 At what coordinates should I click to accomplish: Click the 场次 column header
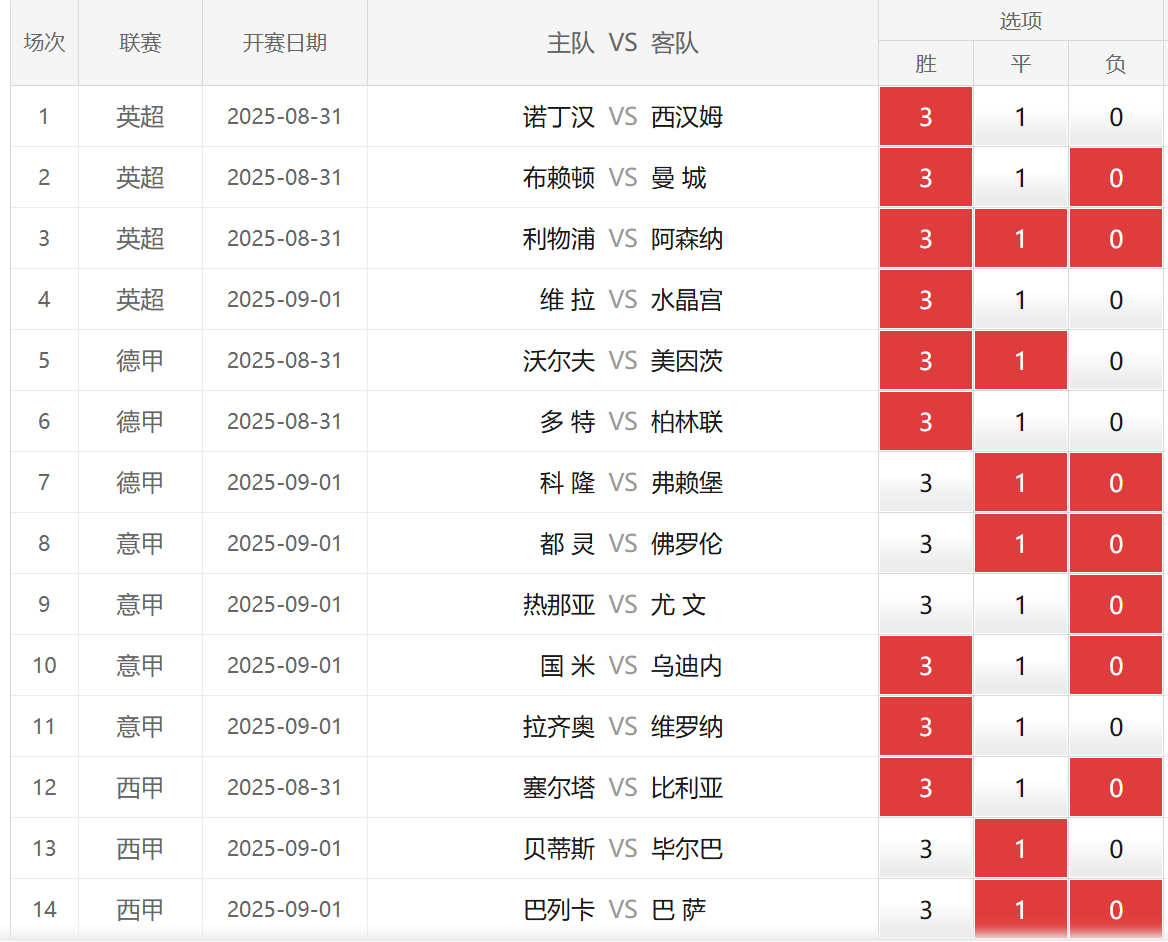click(x=45, y=42)
